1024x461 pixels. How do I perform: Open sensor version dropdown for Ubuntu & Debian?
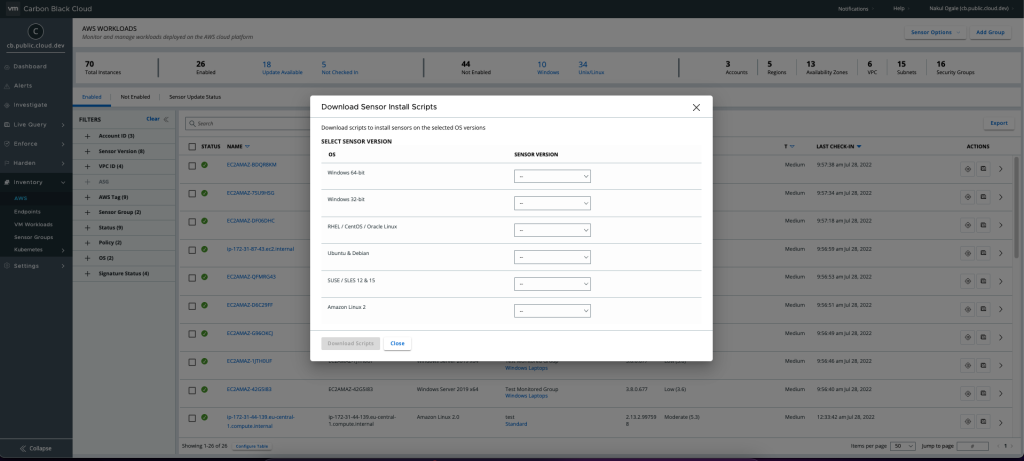click(552, 257)
